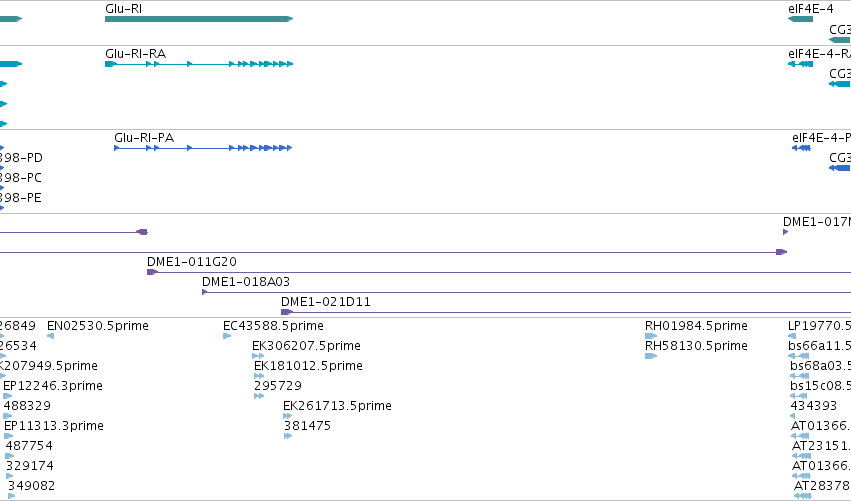Viewport: 851px width, 501px height.
Task: Click the 381475 EST feature
Action: (x=288, y=436)
